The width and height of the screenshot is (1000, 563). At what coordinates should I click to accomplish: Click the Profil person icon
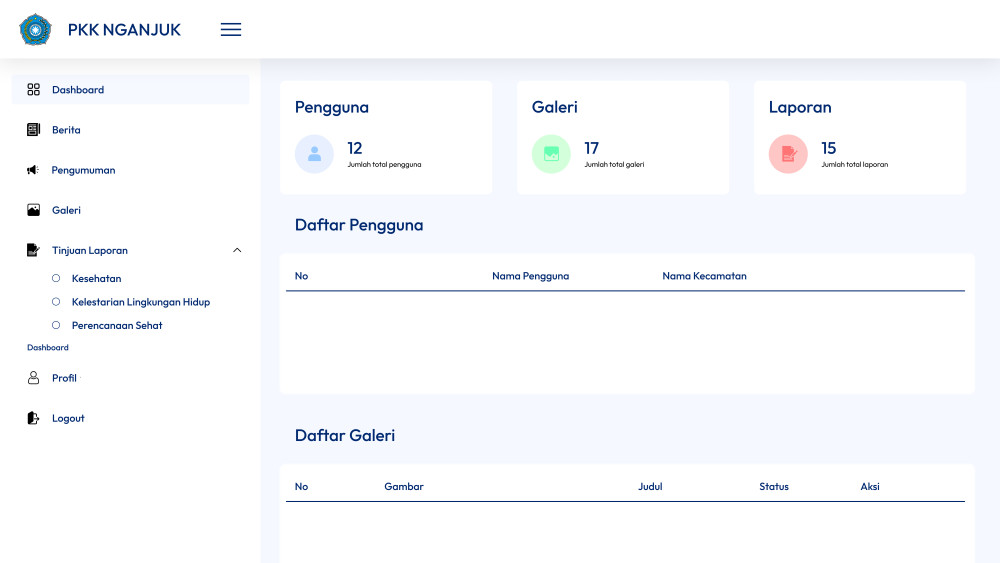(x=34, y=377)
